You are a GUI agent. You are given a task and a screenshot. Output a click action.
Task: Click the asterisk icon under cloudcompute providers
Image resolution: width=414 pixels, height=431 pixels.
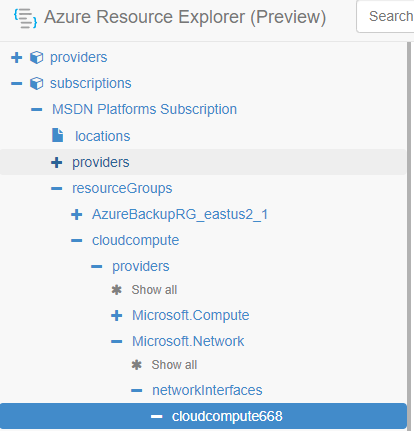[117, 290]
